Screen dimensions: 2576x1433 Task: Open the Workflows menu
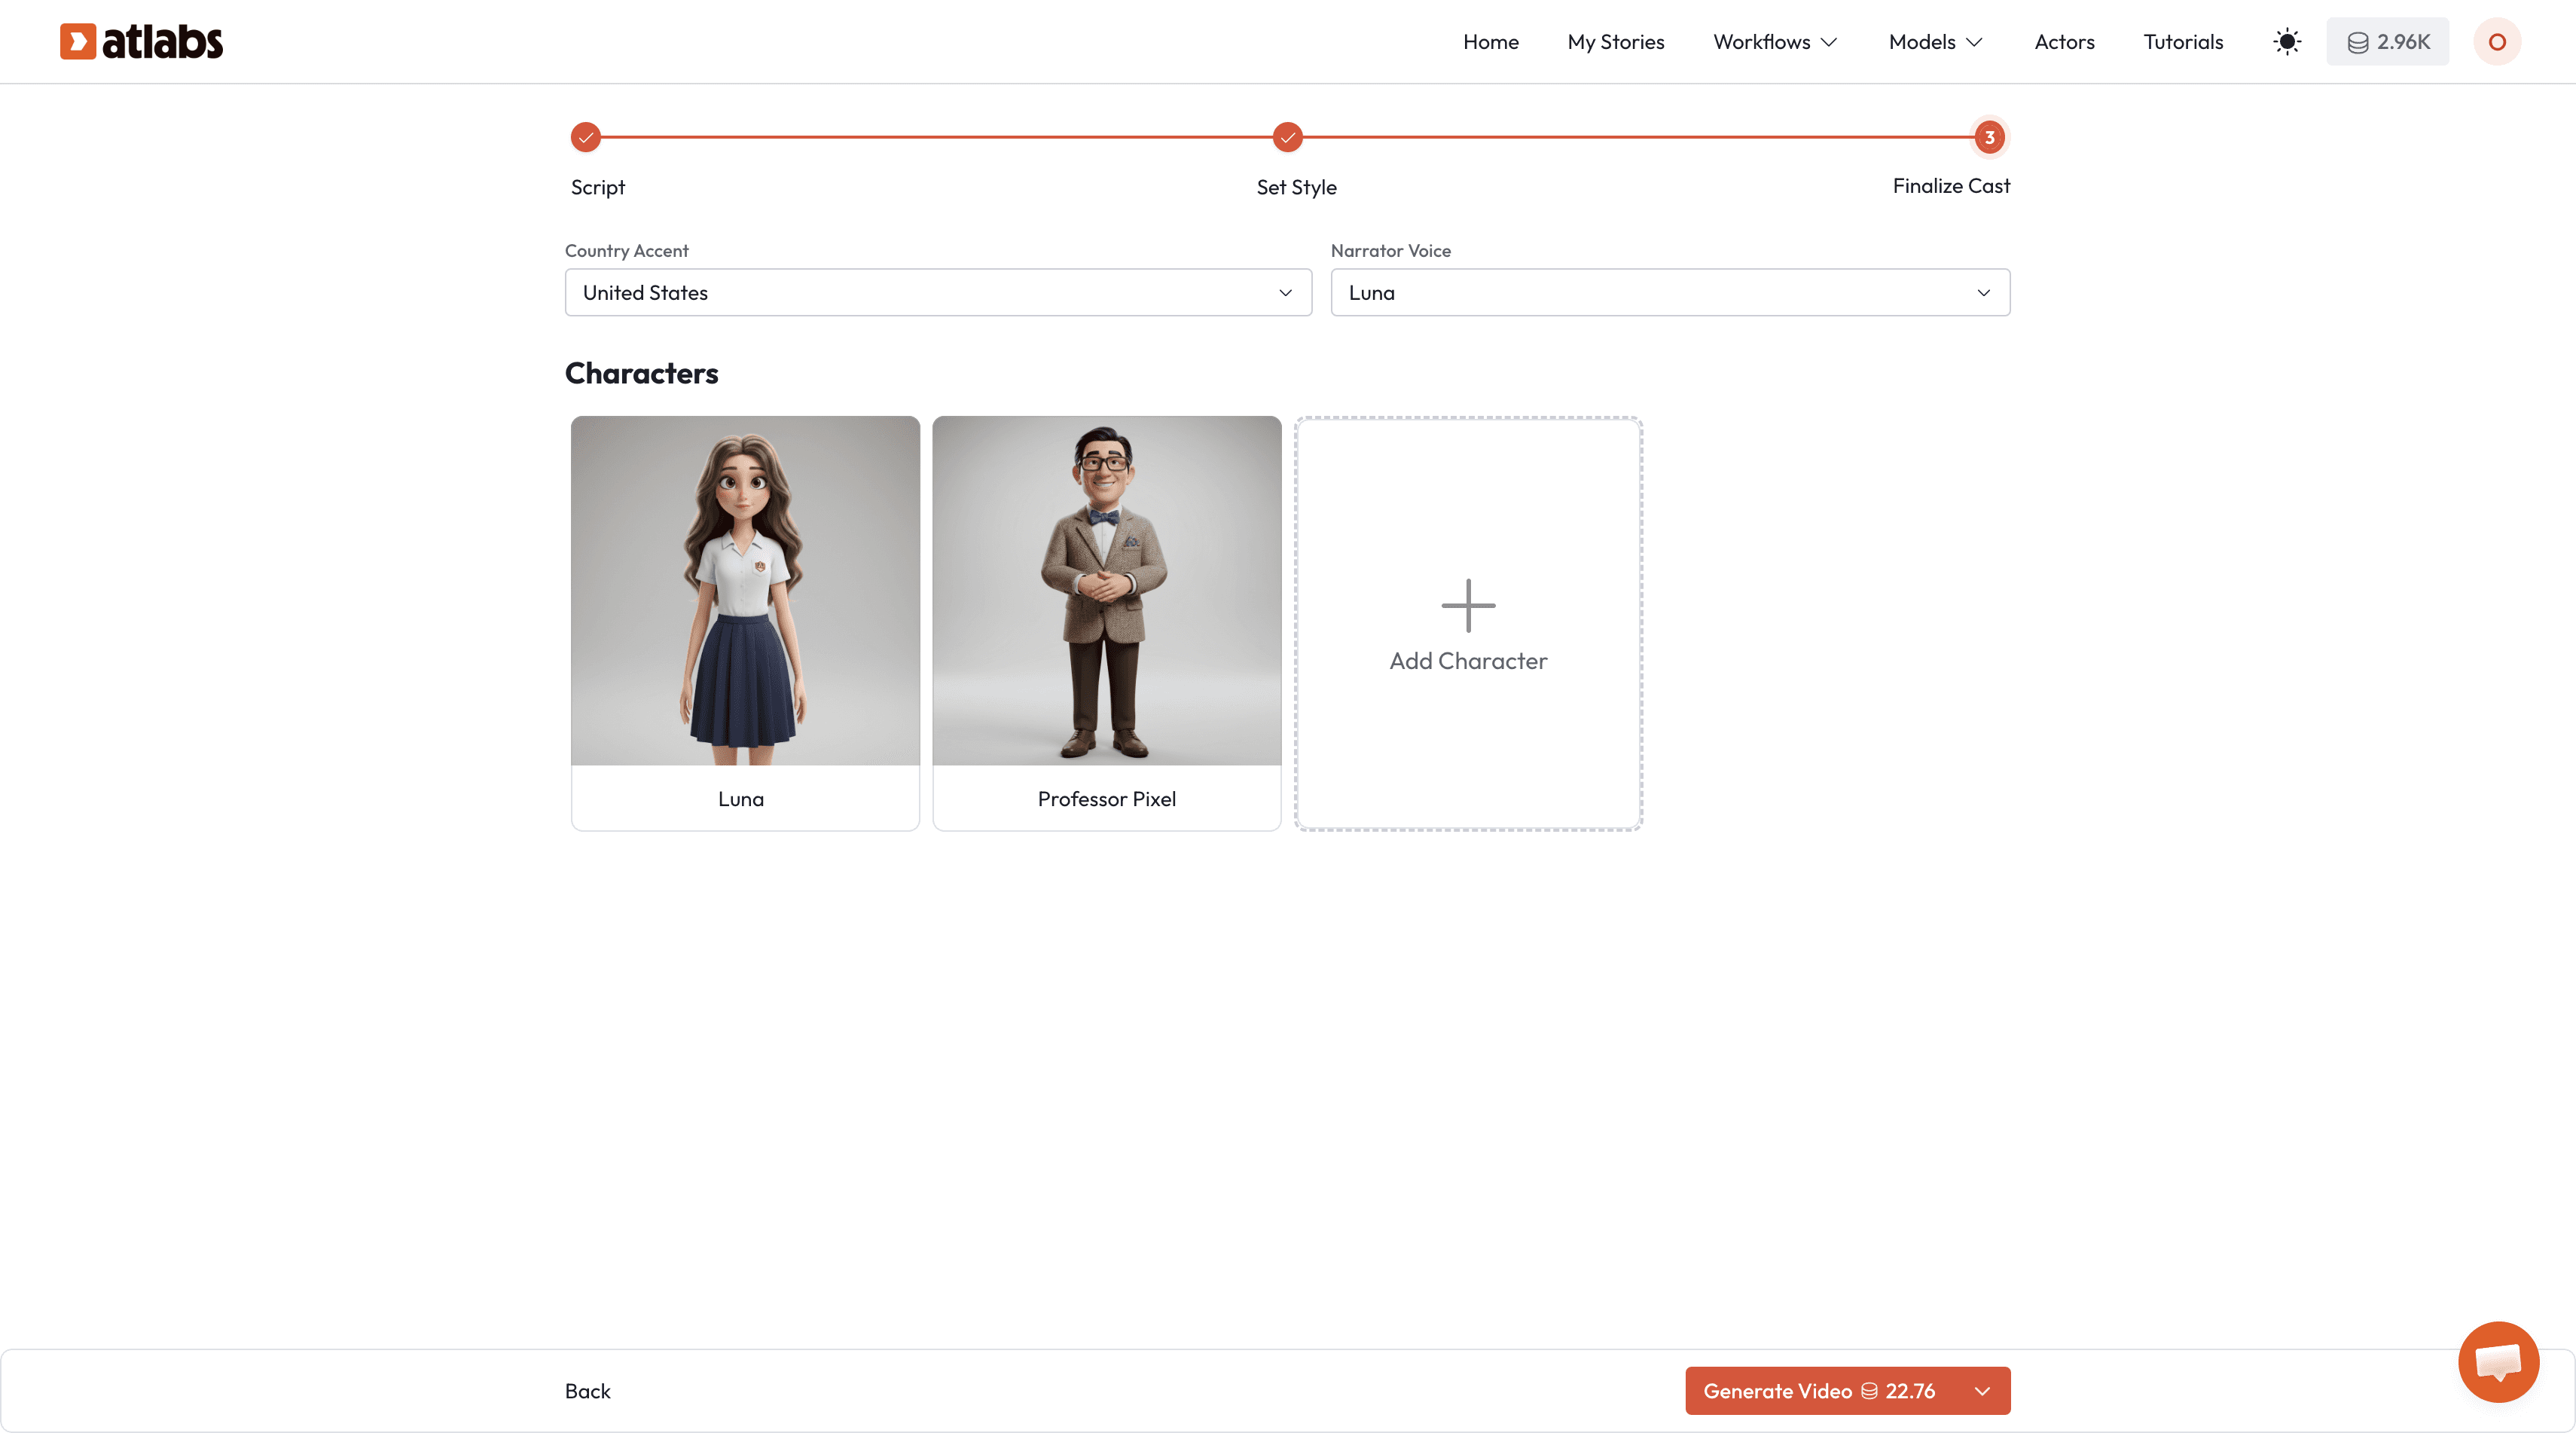click(1774, 42)
